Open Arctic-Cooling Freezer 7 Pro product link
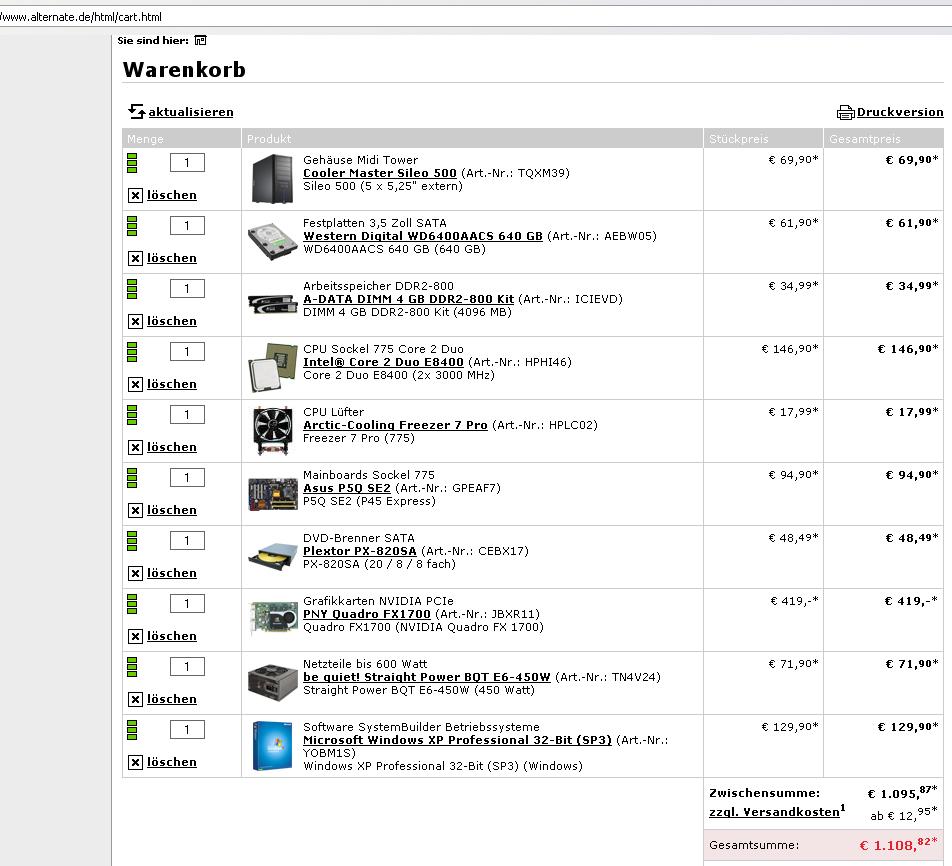952x866 pixels. [395, 426]
